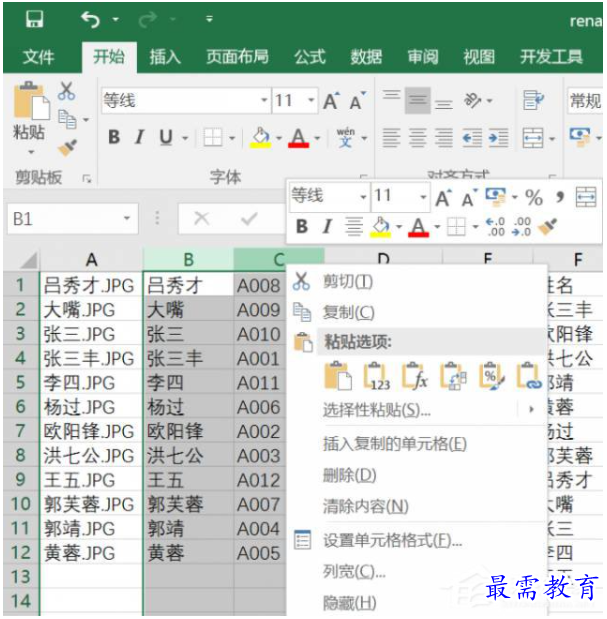Click percent style on mini toolbar
607x619 pixels.
pos(534,197)
